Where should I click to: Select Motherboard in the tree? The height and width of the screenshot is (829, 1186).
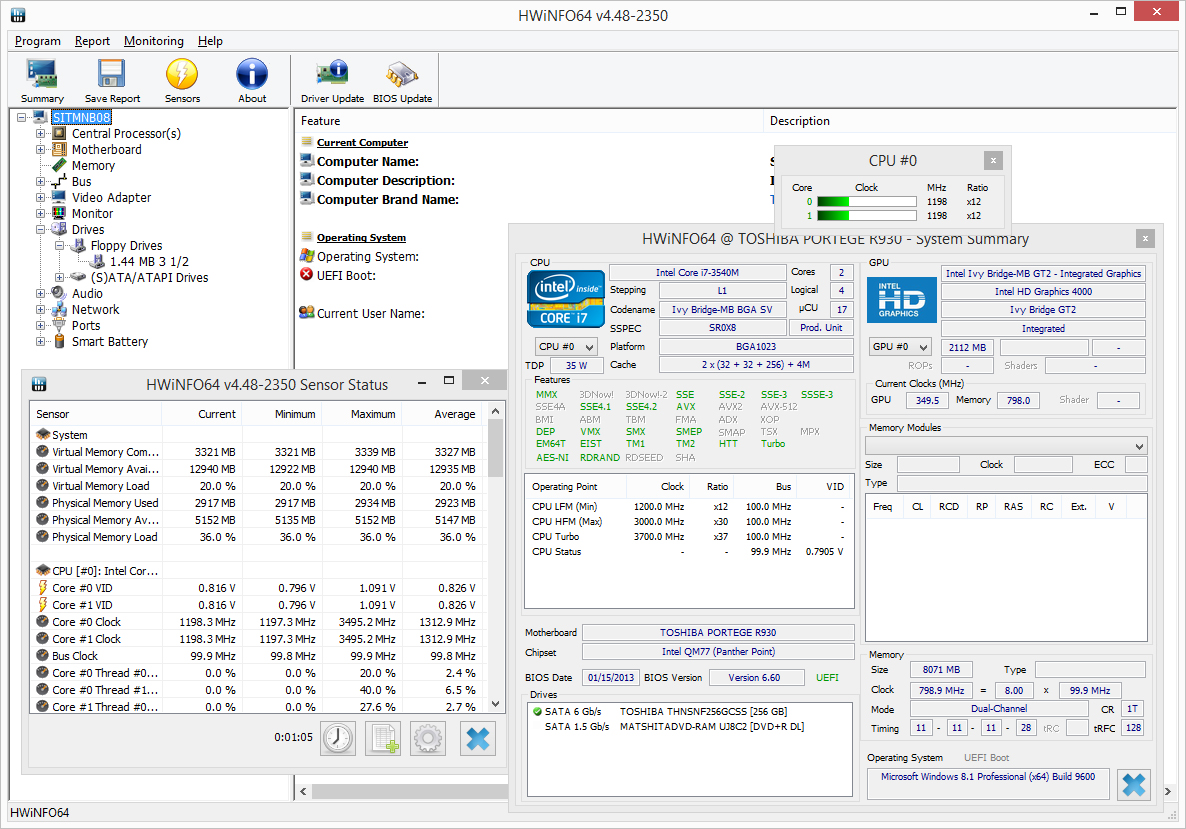click(x=107, y=150)
